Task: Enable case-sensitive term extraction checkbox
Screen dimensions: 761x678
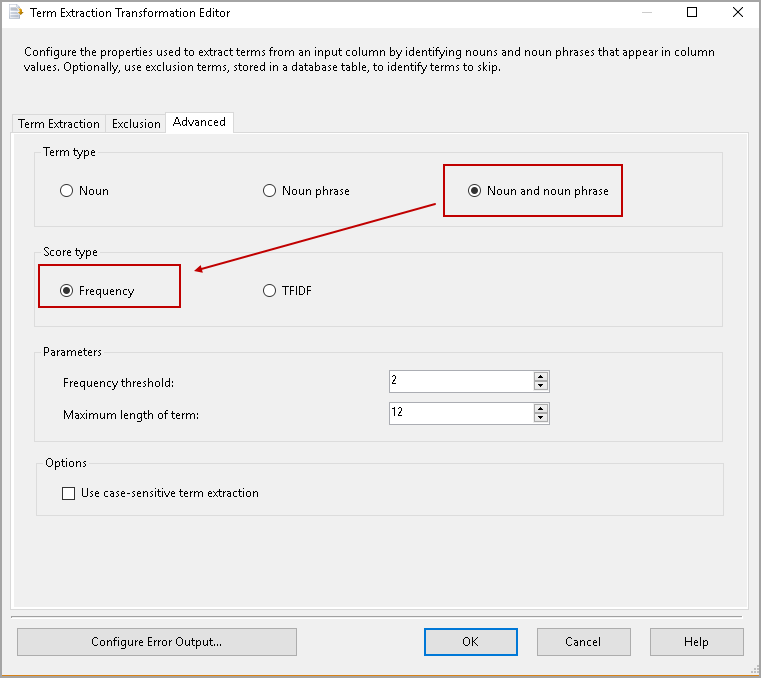Action: [69, 493]
